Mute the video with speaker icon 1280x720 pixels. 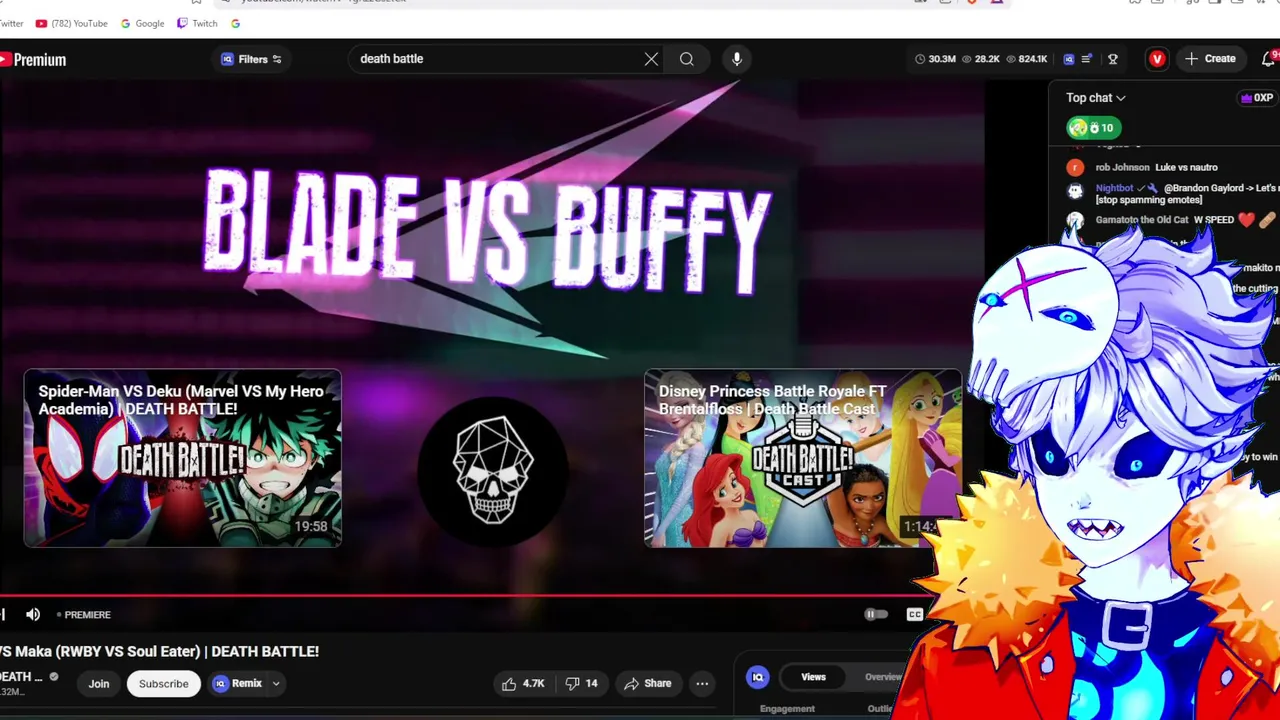(33, 614)
